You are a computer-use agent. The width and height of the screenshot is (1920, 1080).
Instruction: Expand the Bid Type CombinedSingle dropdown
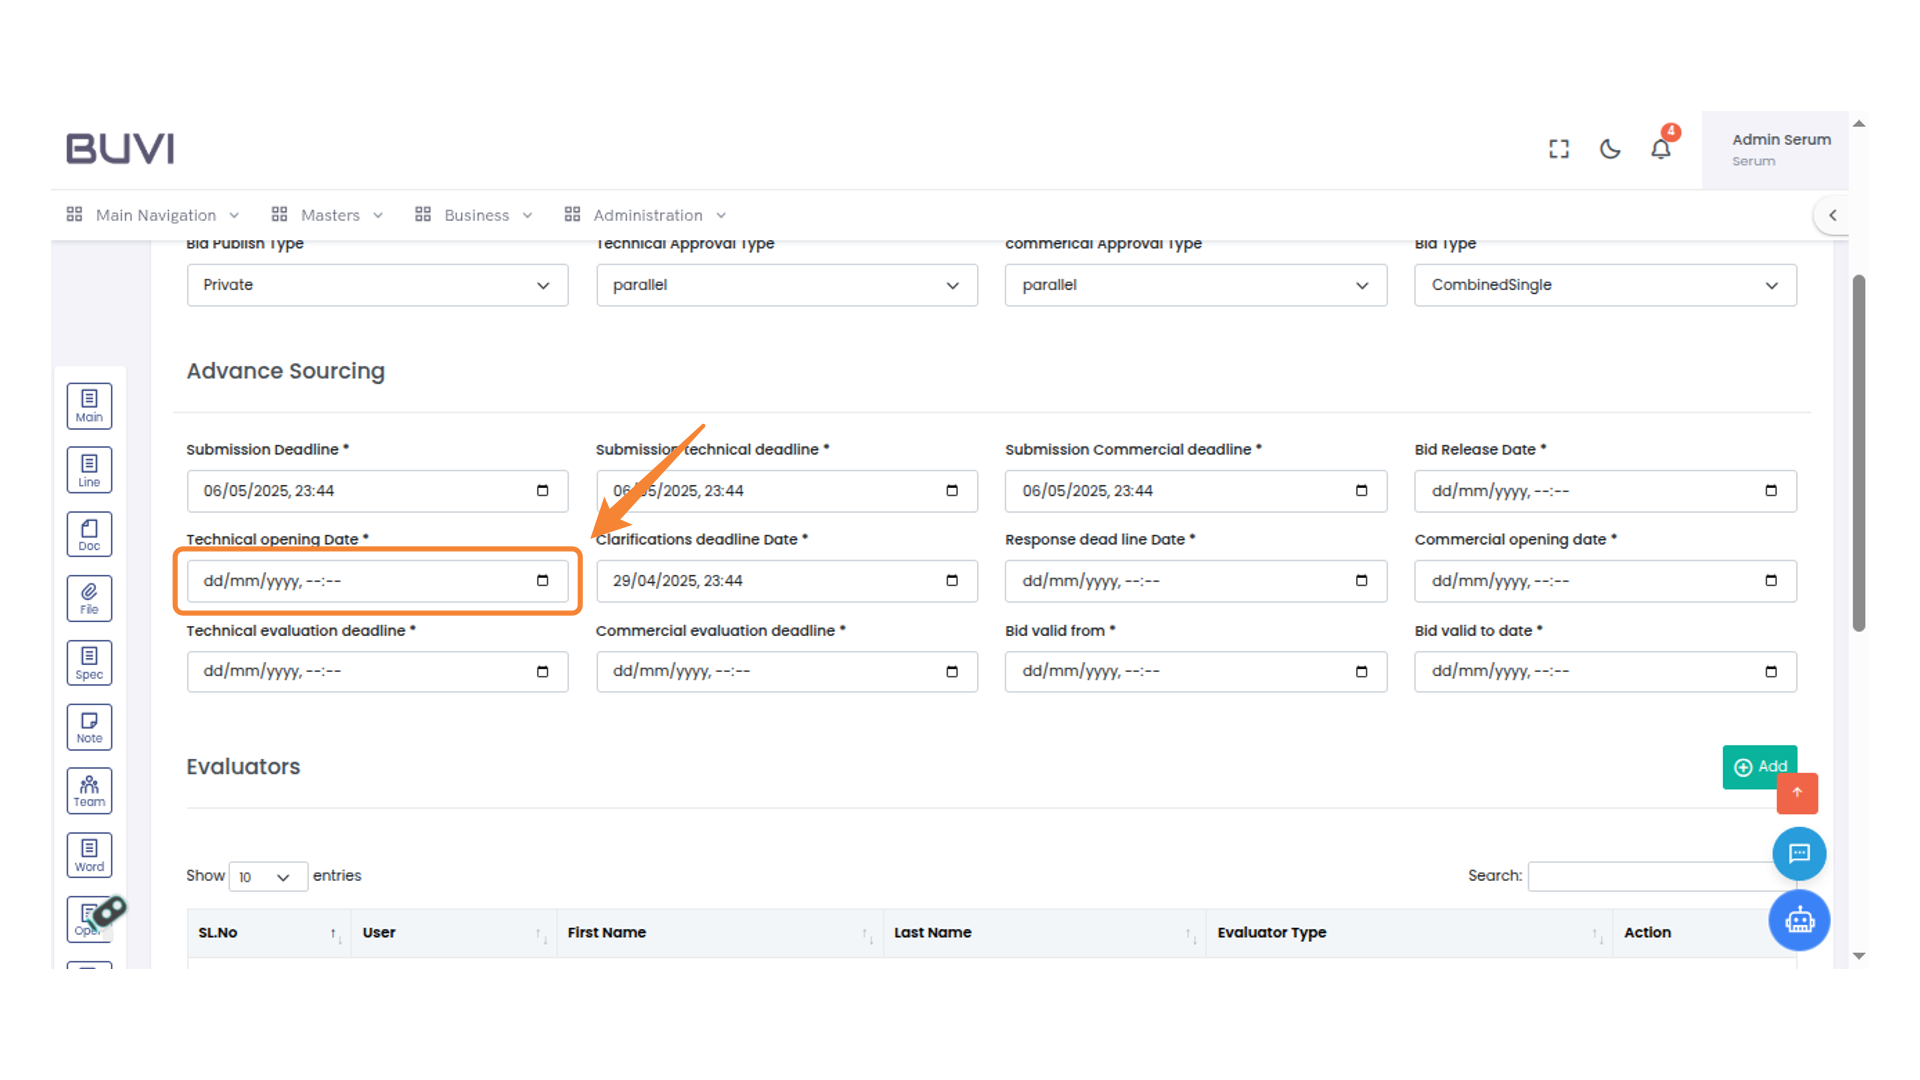[x=1604, y=285]
